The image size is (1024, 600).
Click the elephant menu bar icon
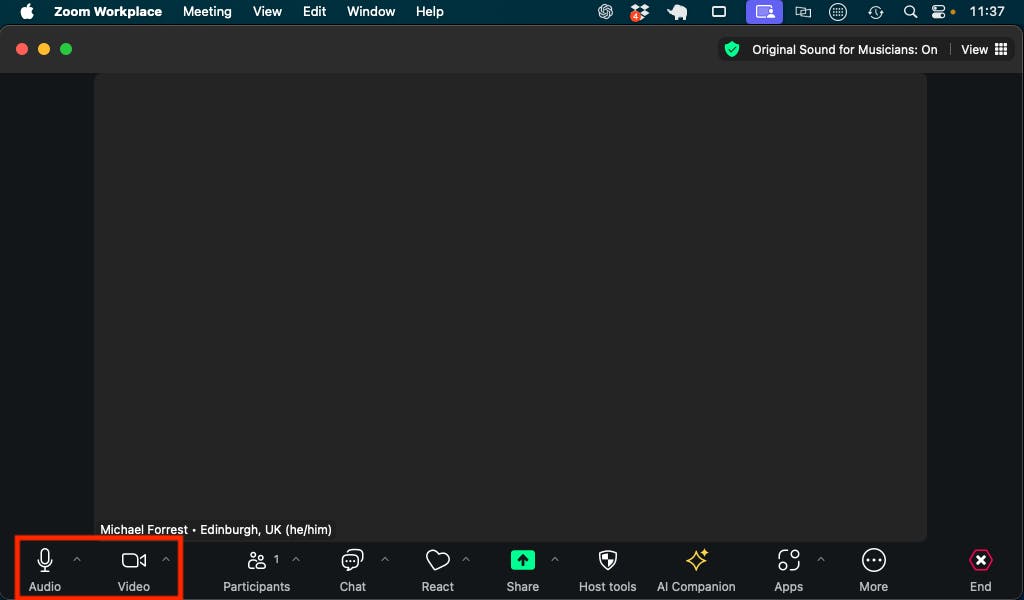pos(677,12)
